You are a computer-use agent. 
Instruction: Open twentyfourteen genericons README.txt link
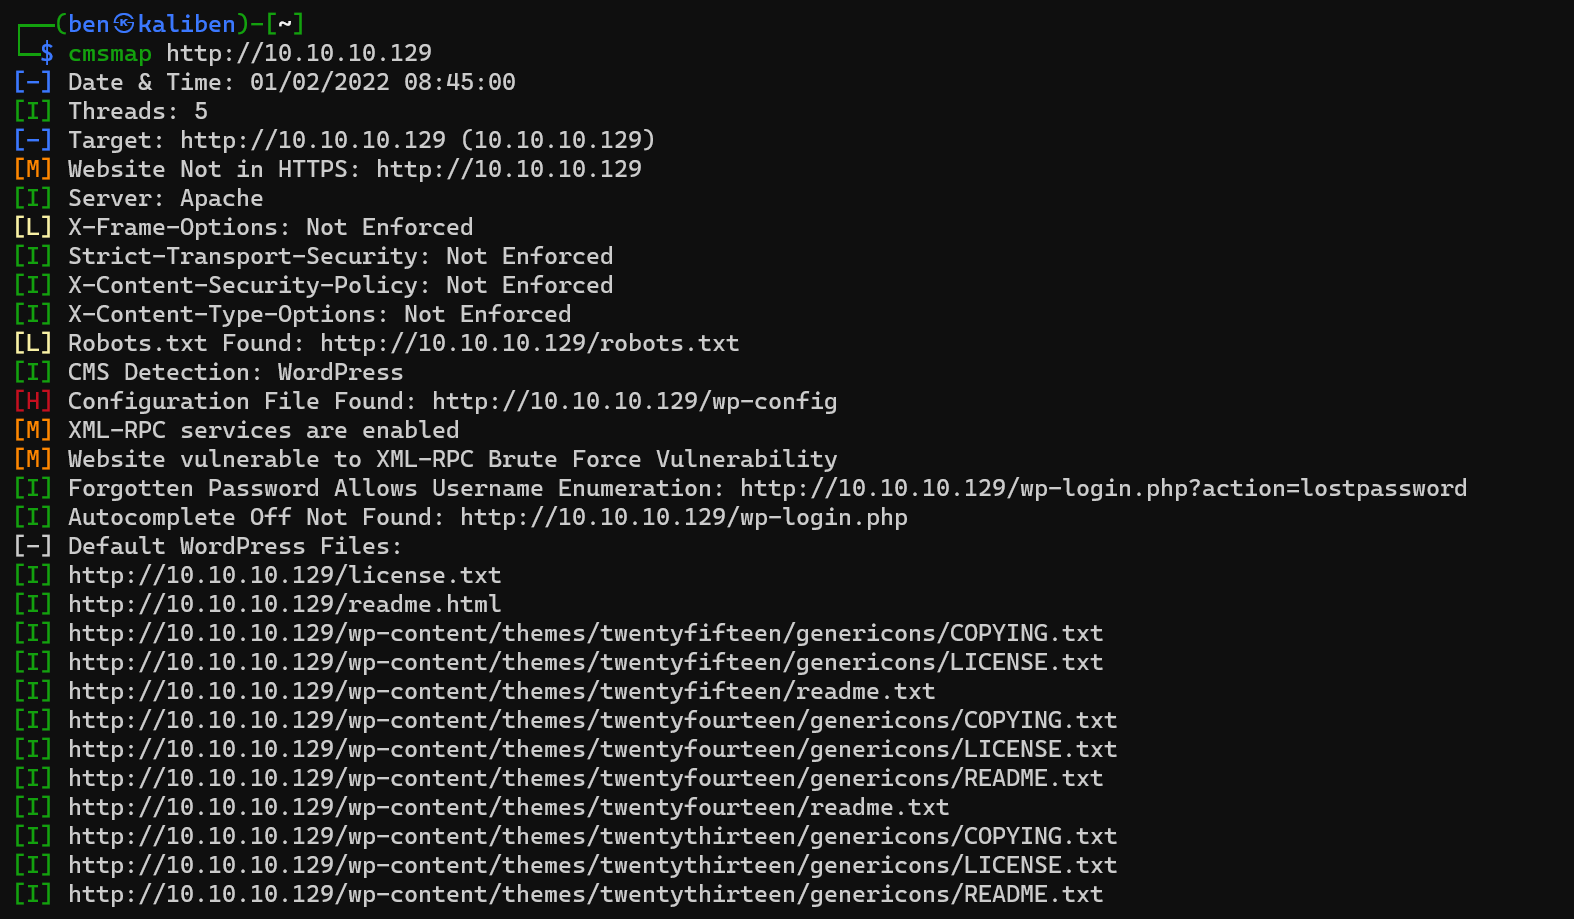(585, 778)
